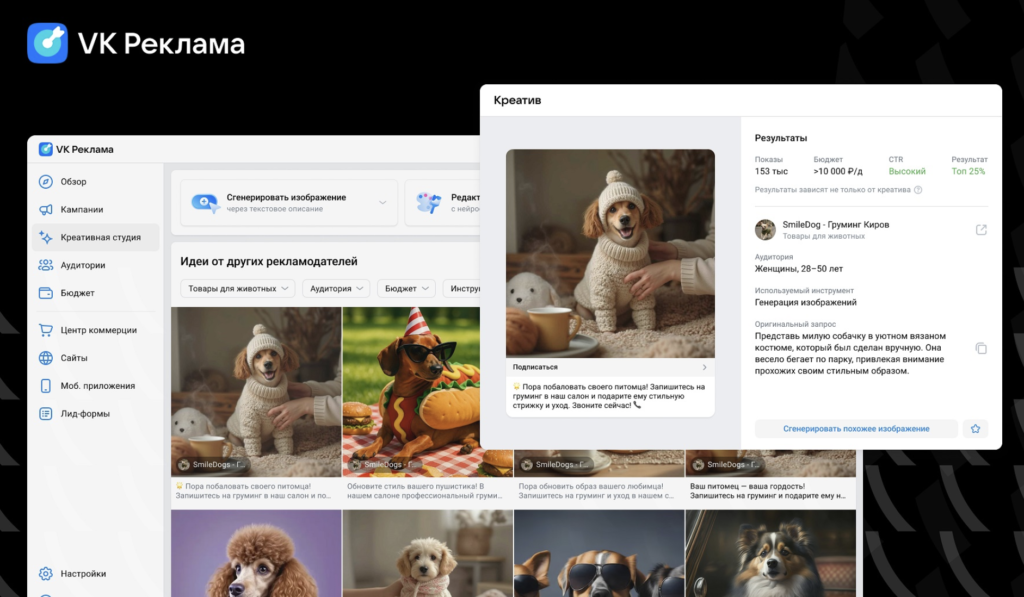Add creative to favorites with star icon
Screen dimensions: 1024x597
point(975,428)
